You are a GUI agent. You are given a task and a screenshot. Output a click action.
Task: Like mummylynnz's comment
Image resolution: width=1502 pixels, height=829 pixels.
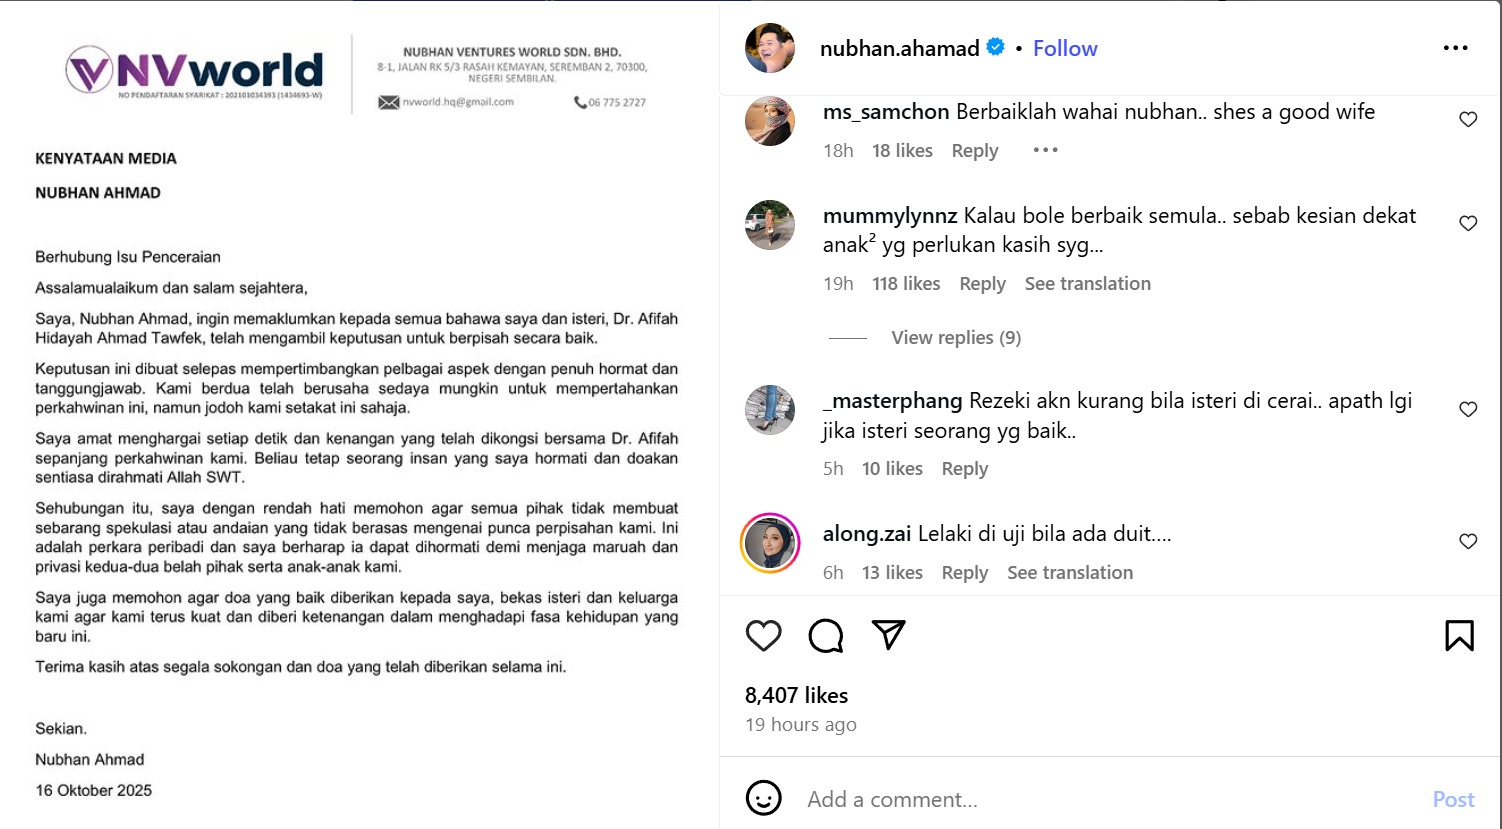(x=1468, y=224)
